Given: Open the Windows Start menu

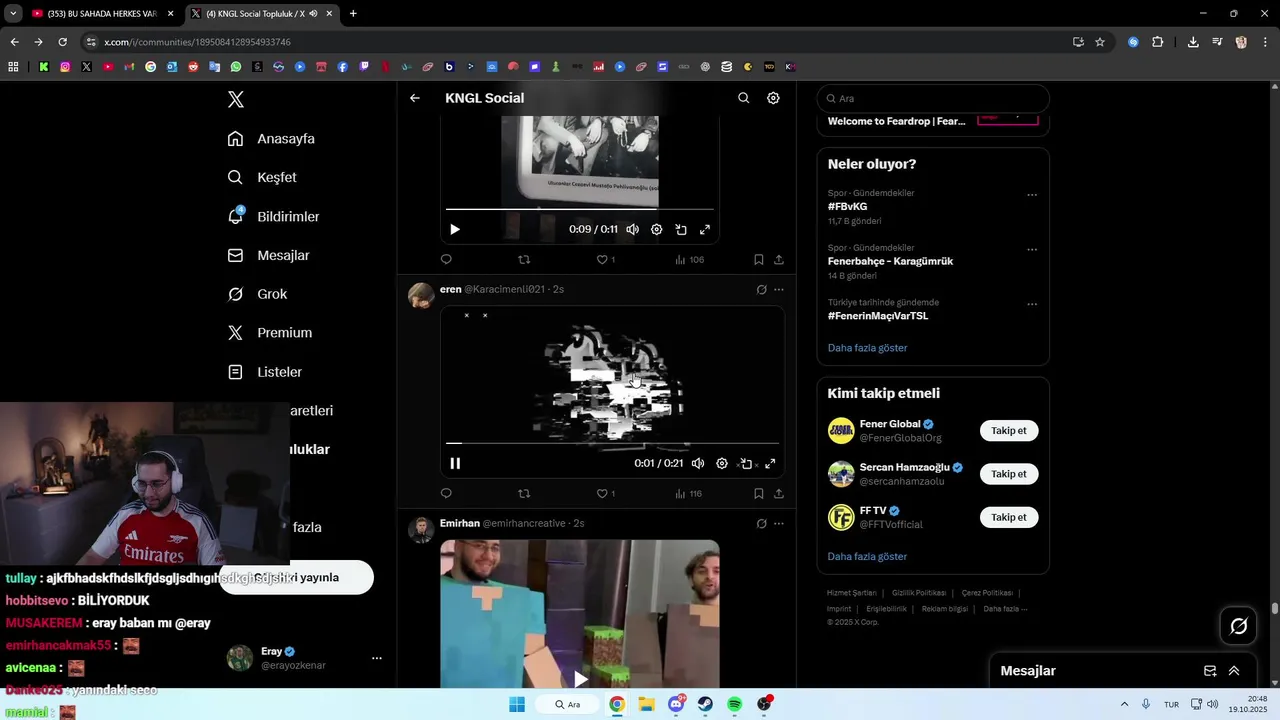Looking at the screenshot, I should coord(517,704).
